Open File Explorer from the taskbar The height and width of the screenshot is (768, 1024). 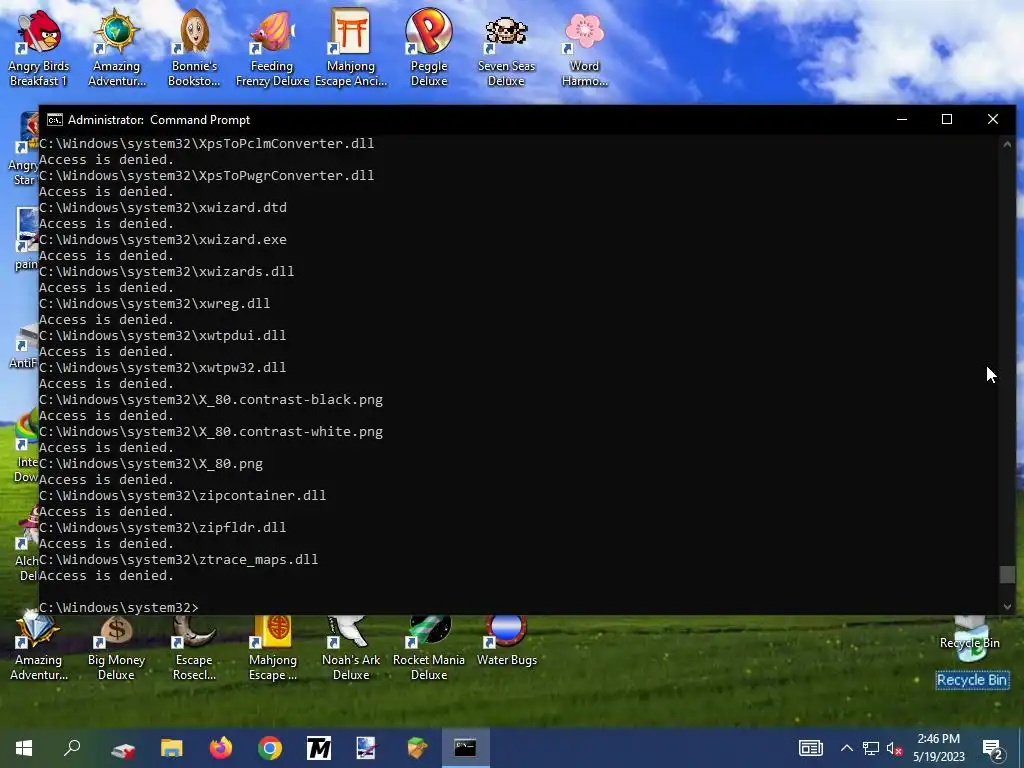tap(172, 748)
